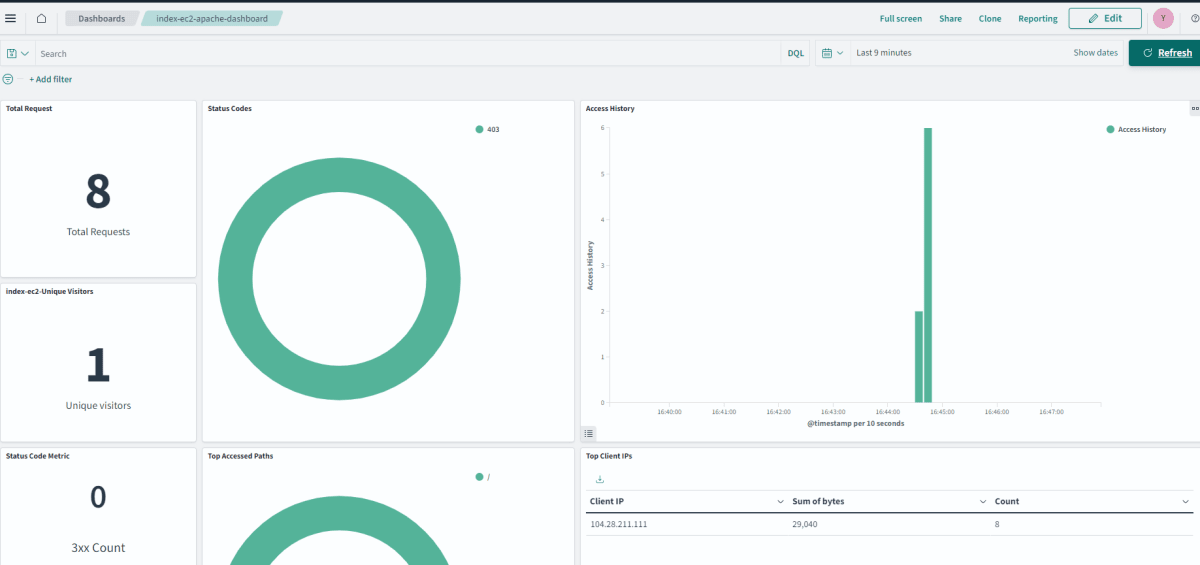Click the 0 3xx Count metric
Image resolution: width=1200 pixels, height=565 pixels.
[x=98, y=497]
